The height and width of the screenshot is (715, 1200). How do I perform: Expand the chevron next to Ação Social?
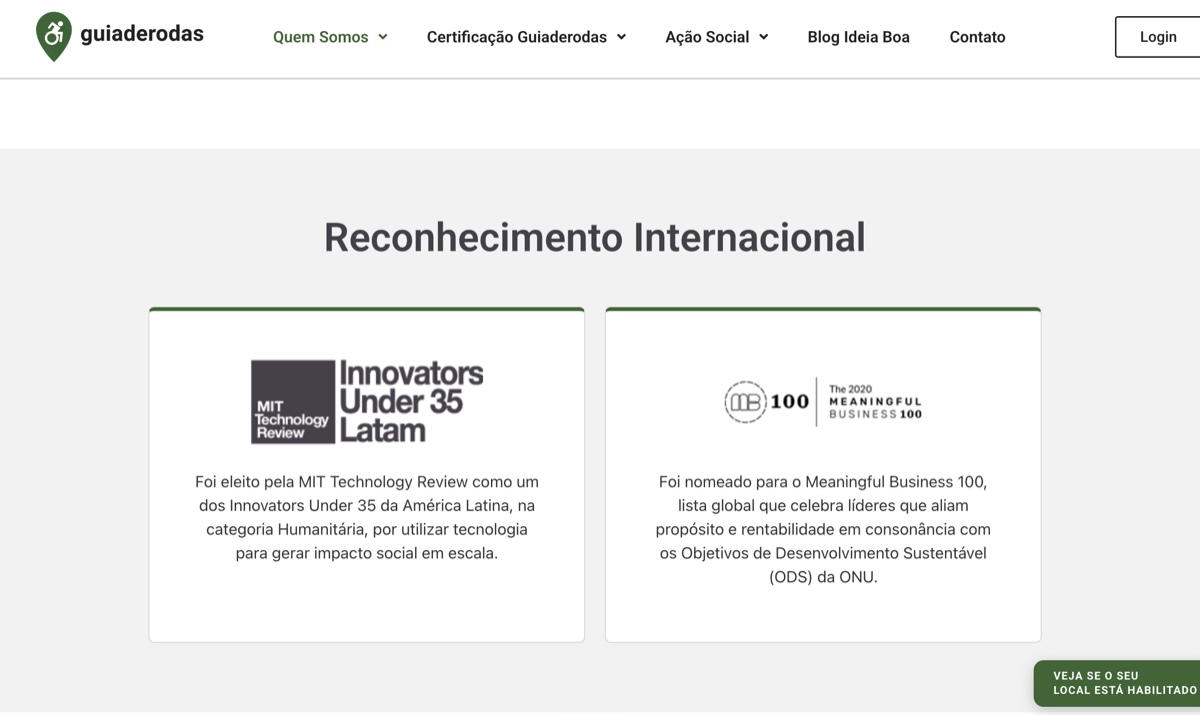click(763, 37)
